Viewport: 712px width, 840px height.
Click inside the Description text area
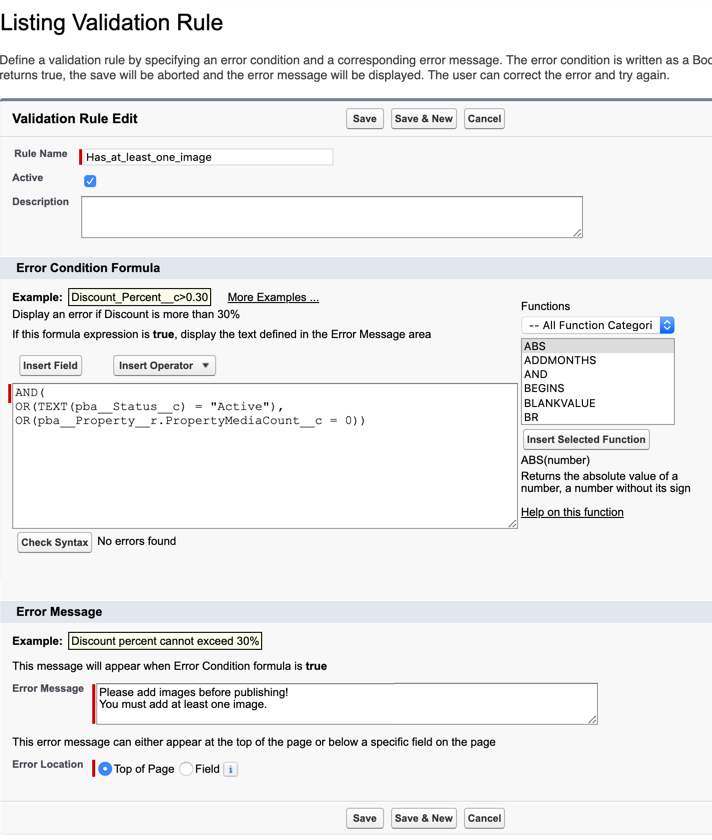tap(332, 216)
